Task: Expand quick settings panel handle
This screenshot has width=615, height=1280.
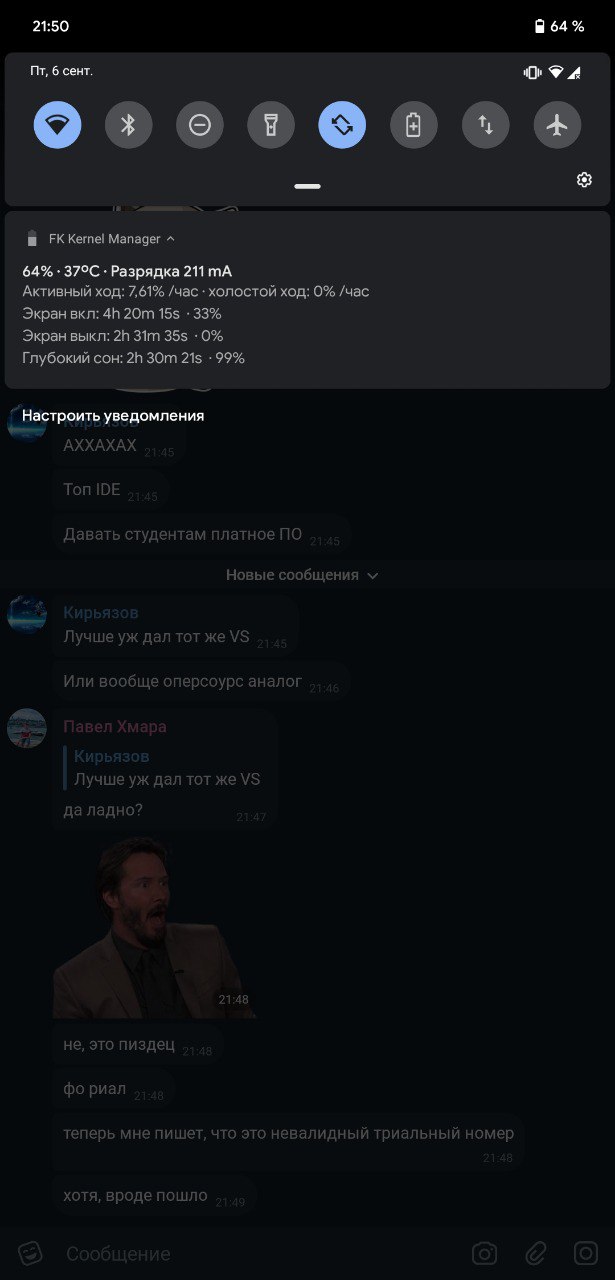Action: pos(307,186)
